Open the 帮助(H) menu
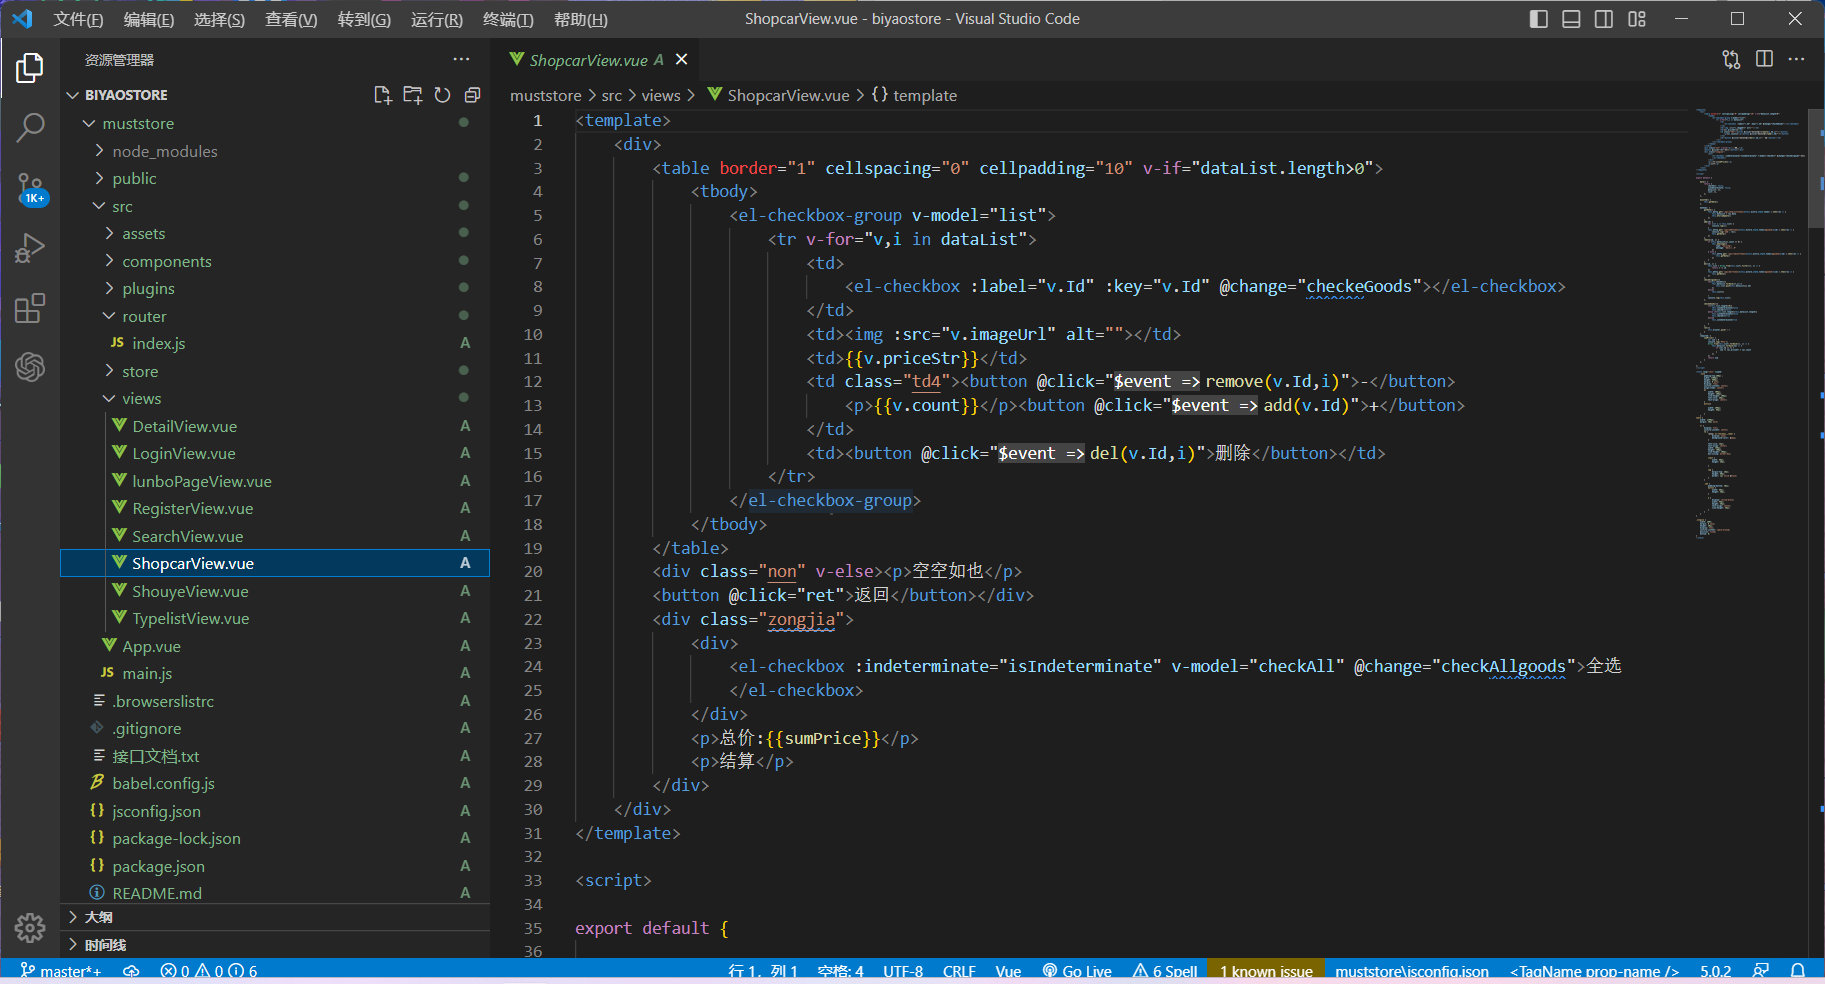 tap(581, 19)
